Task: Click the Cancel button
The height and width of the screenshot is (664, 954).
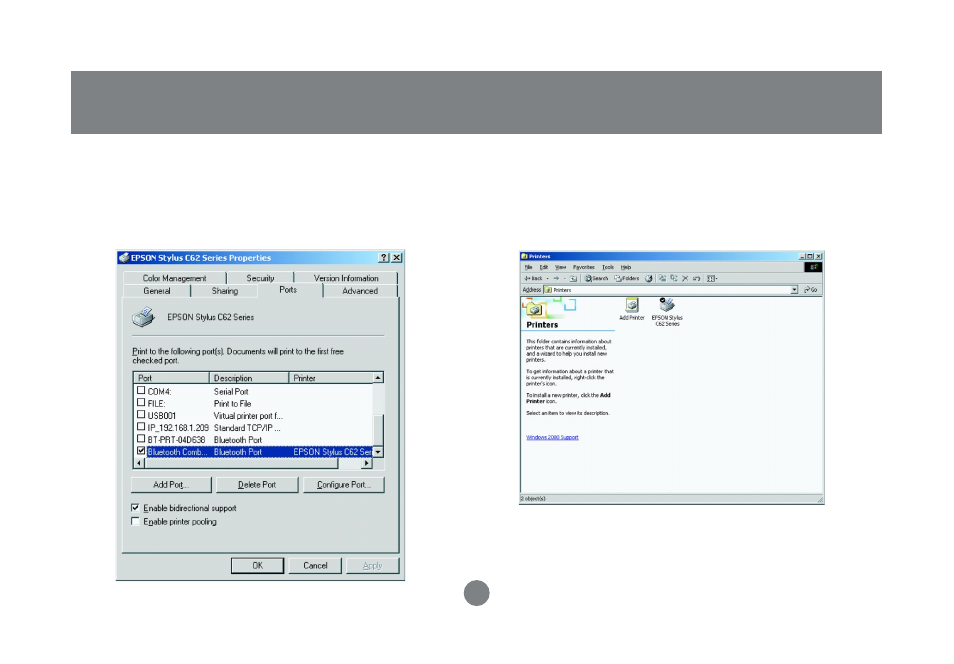Action: click(x=315, y=565)
